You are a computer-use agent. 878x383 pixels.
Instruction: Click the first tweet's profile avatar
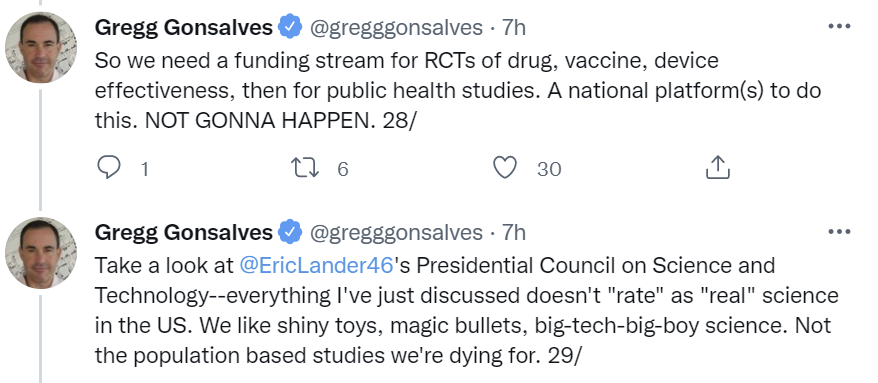(41, 48)
